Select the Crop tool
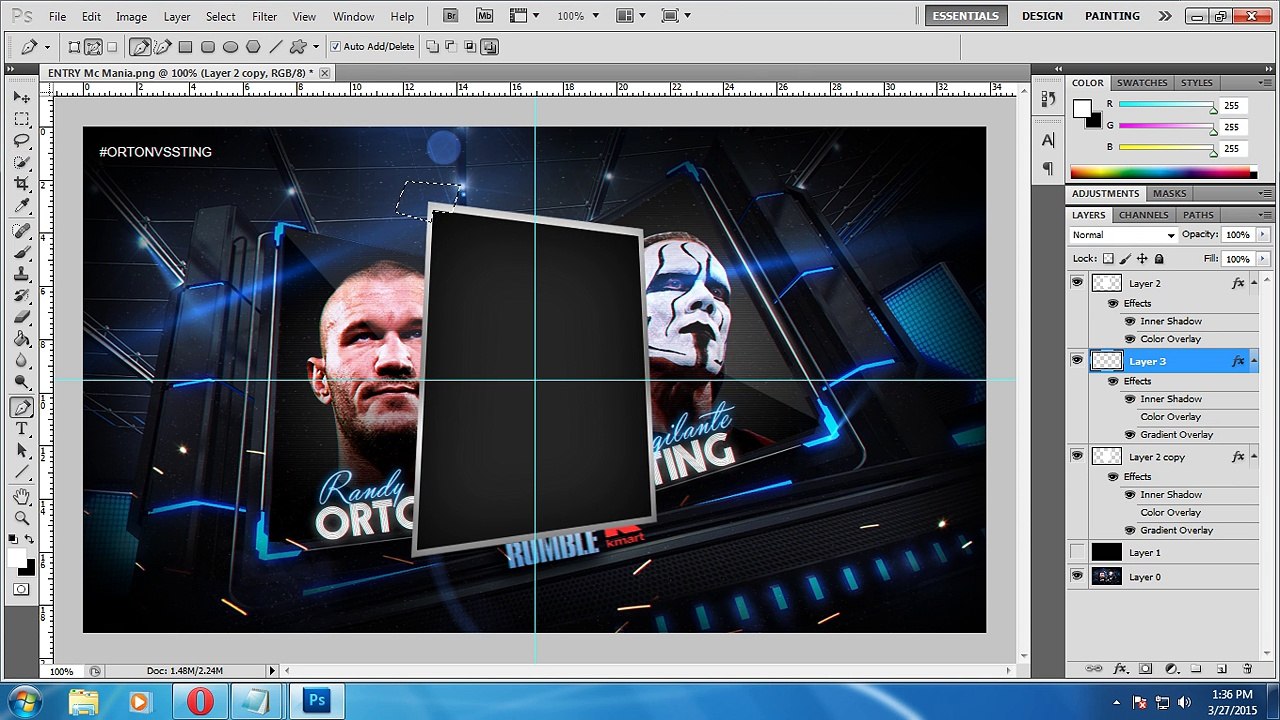 tap(21, 184)
